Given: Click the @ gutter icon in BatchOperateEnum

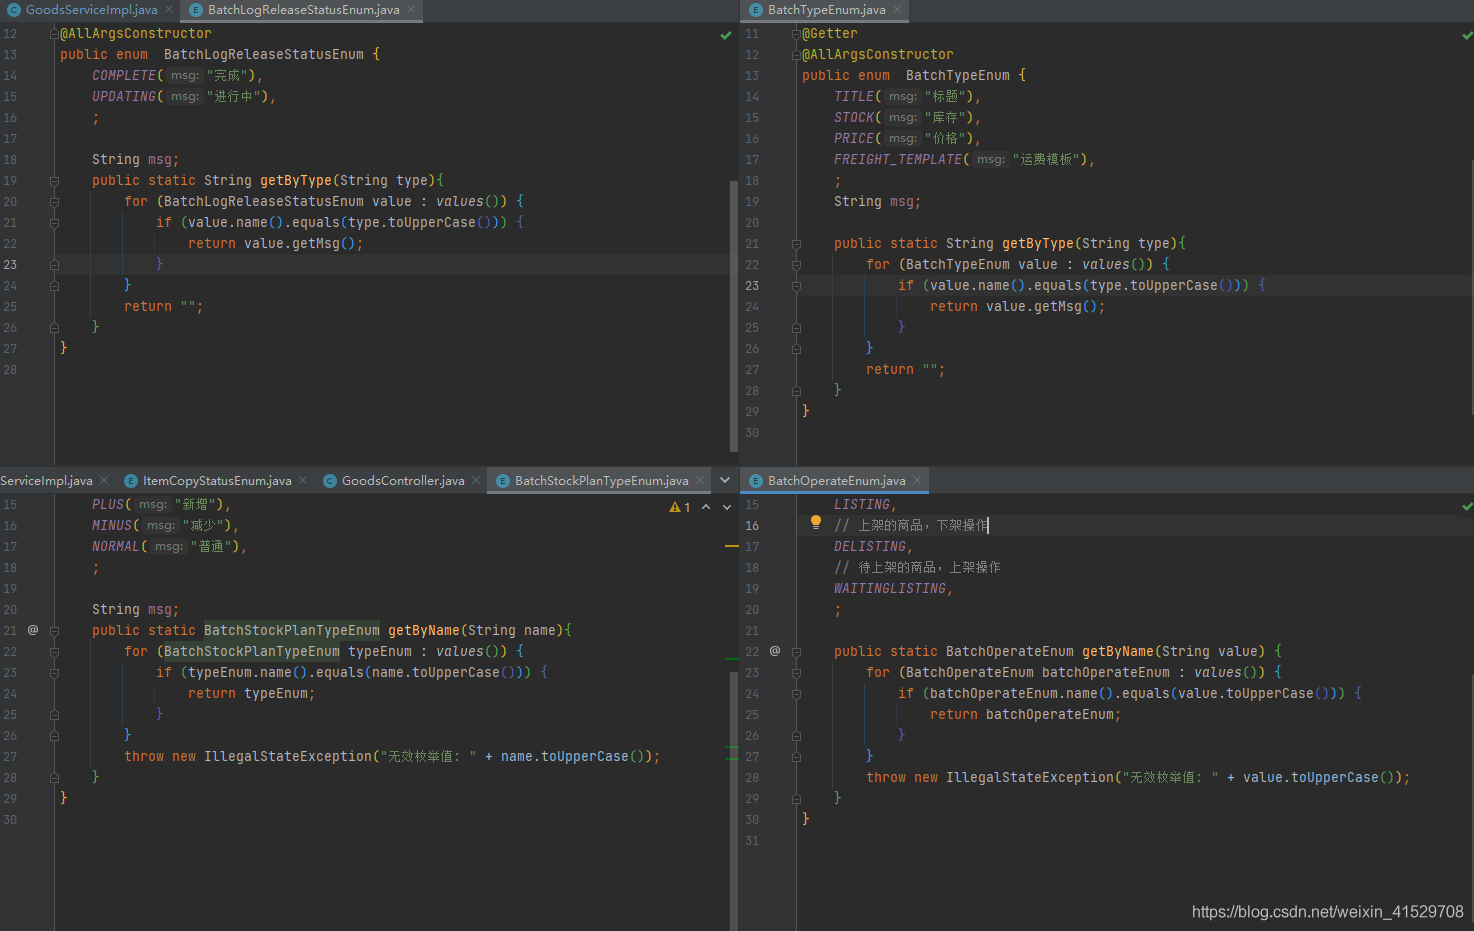Looking at the screenshot, I should 775,651.
